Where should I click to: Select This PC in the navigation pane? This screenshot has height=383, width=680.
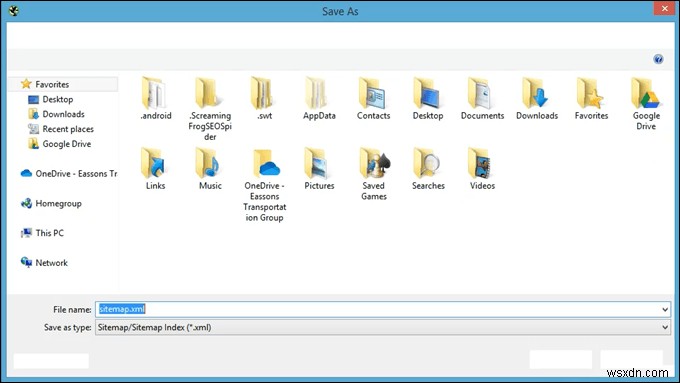(x=42, y=233)
